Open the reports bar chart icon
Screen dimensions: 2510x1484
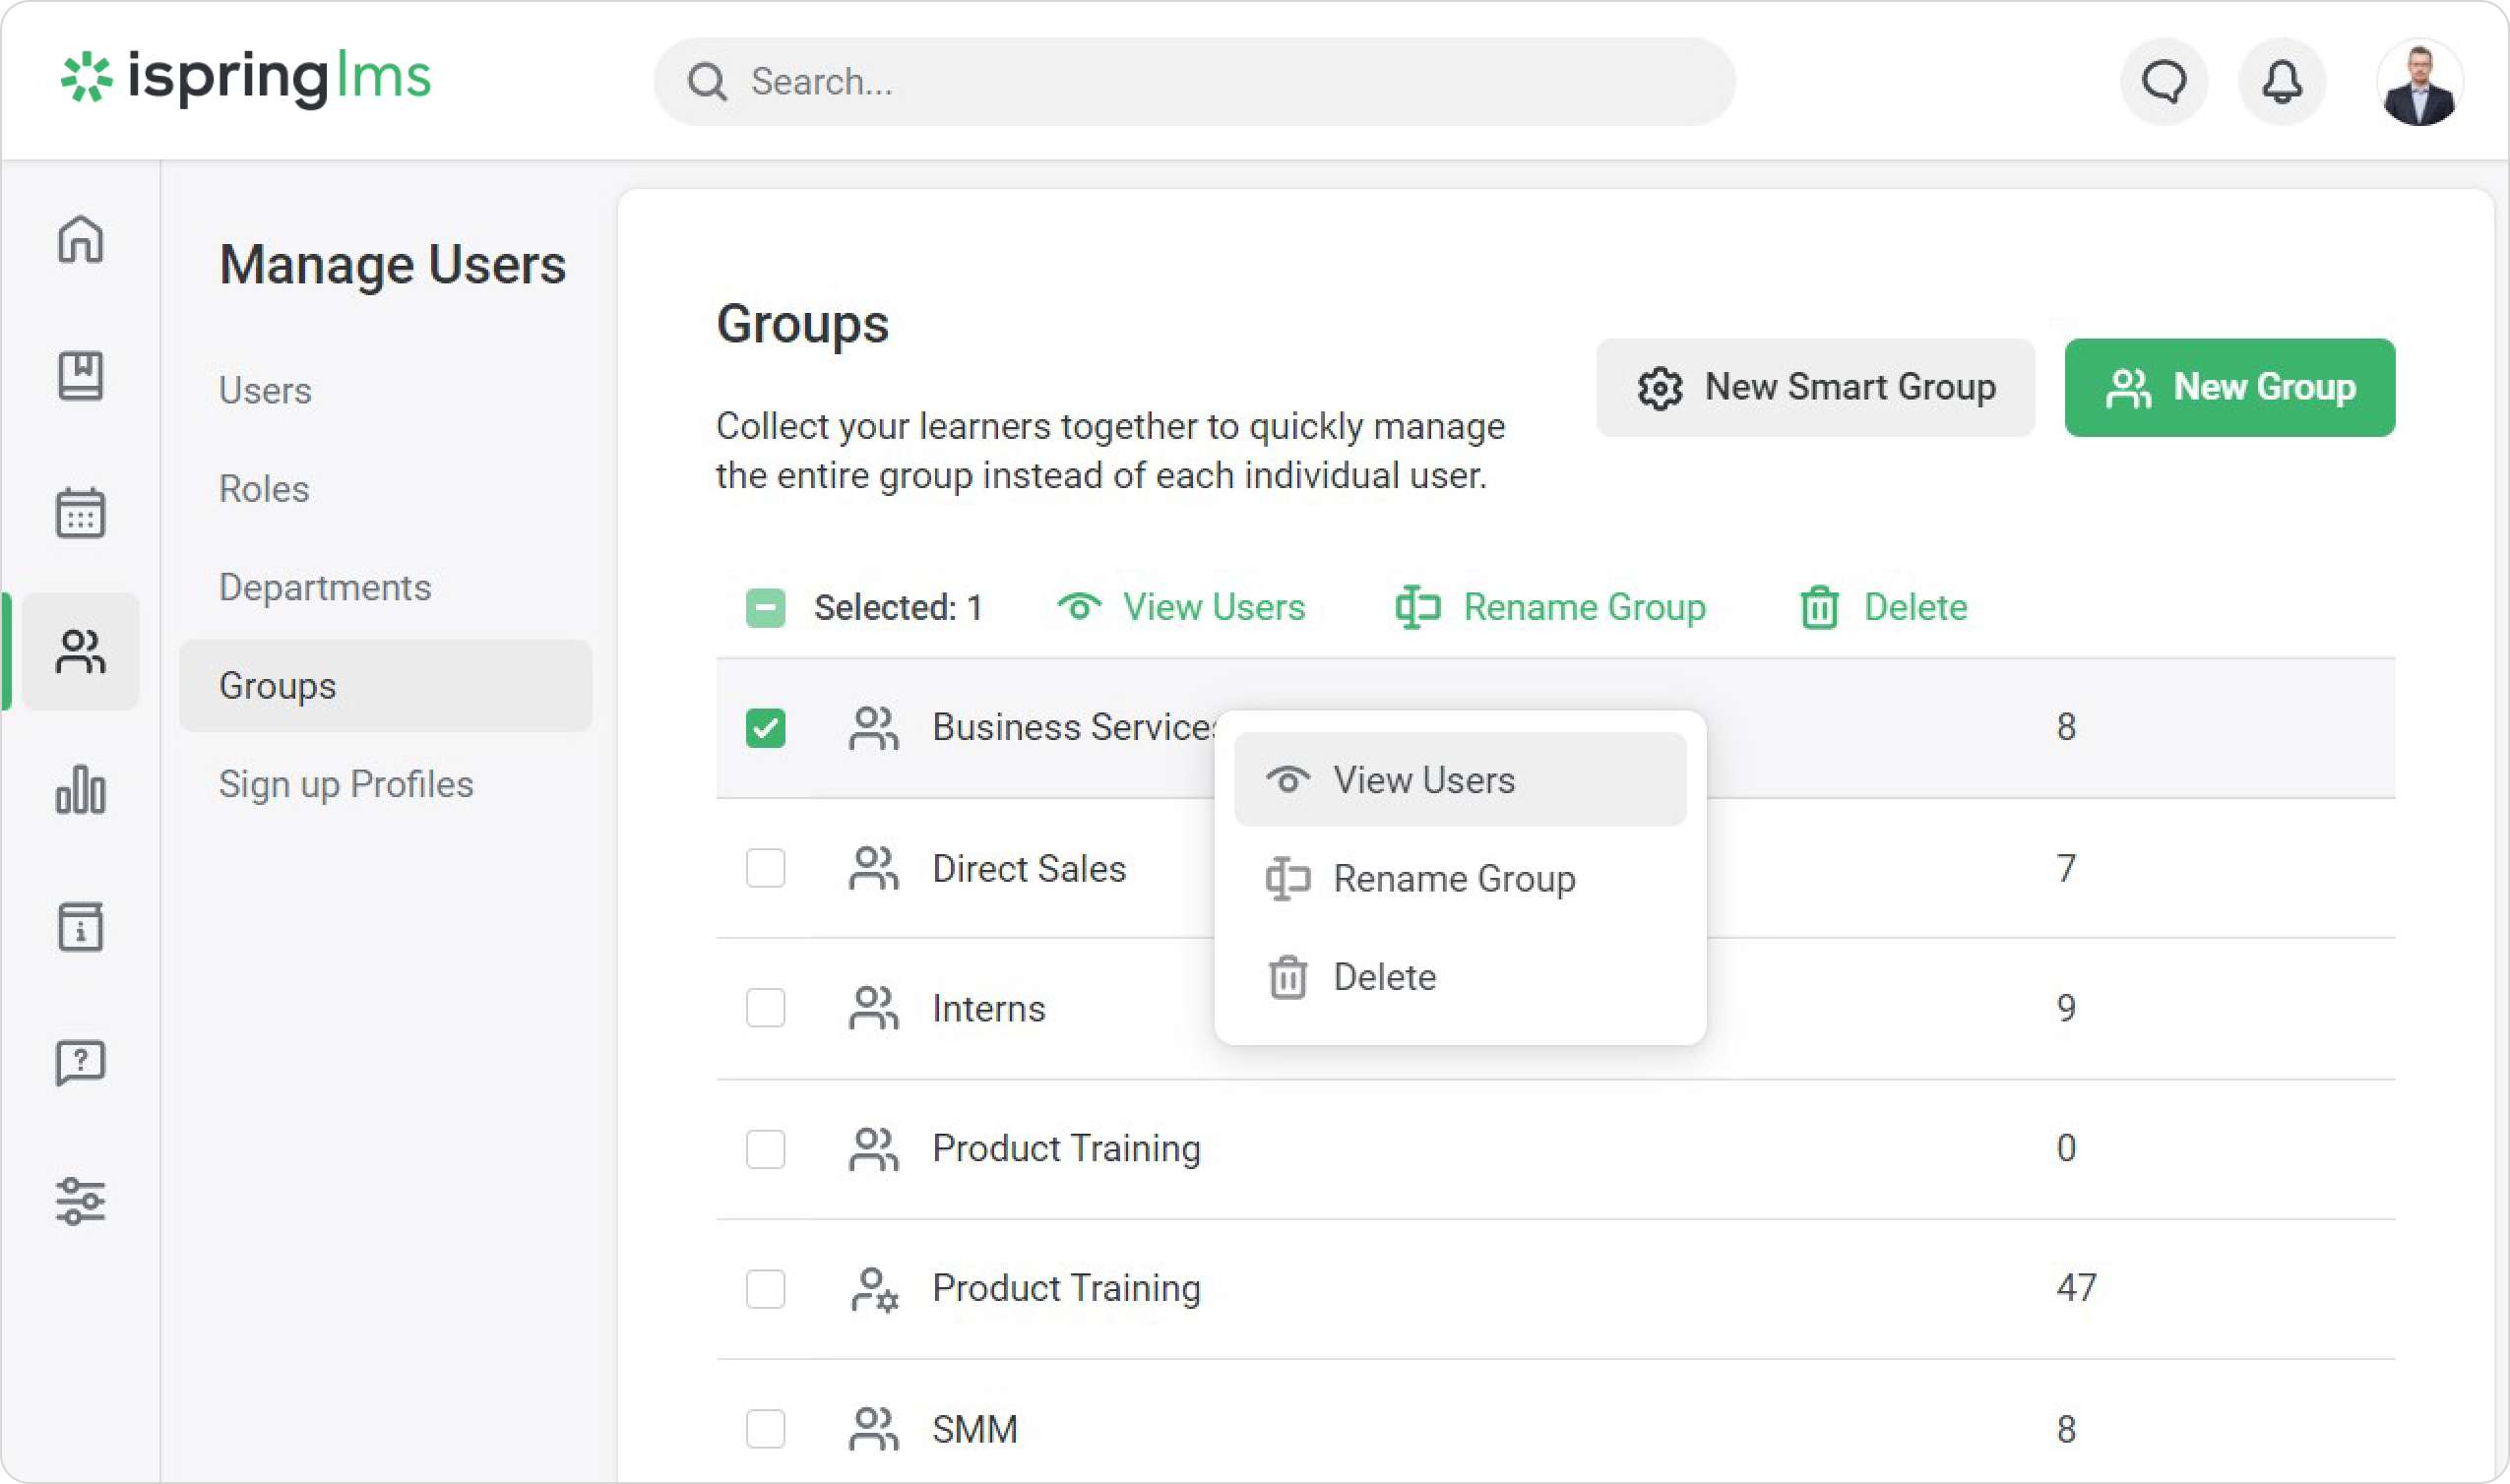[x=80, y=790]
